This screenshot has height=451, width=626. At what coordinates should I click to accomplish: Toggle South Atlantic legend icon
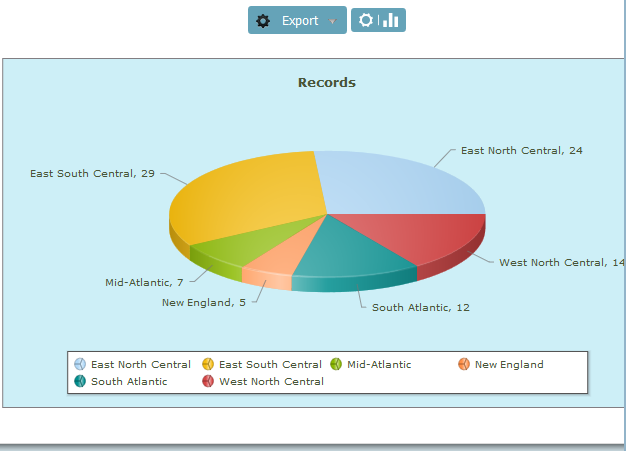coord(80,381)
